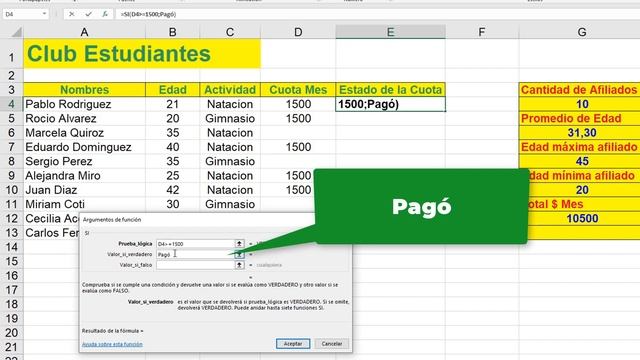
Task: Click Eduardo Dominguez's age cell 40
Action: point(173,147)
